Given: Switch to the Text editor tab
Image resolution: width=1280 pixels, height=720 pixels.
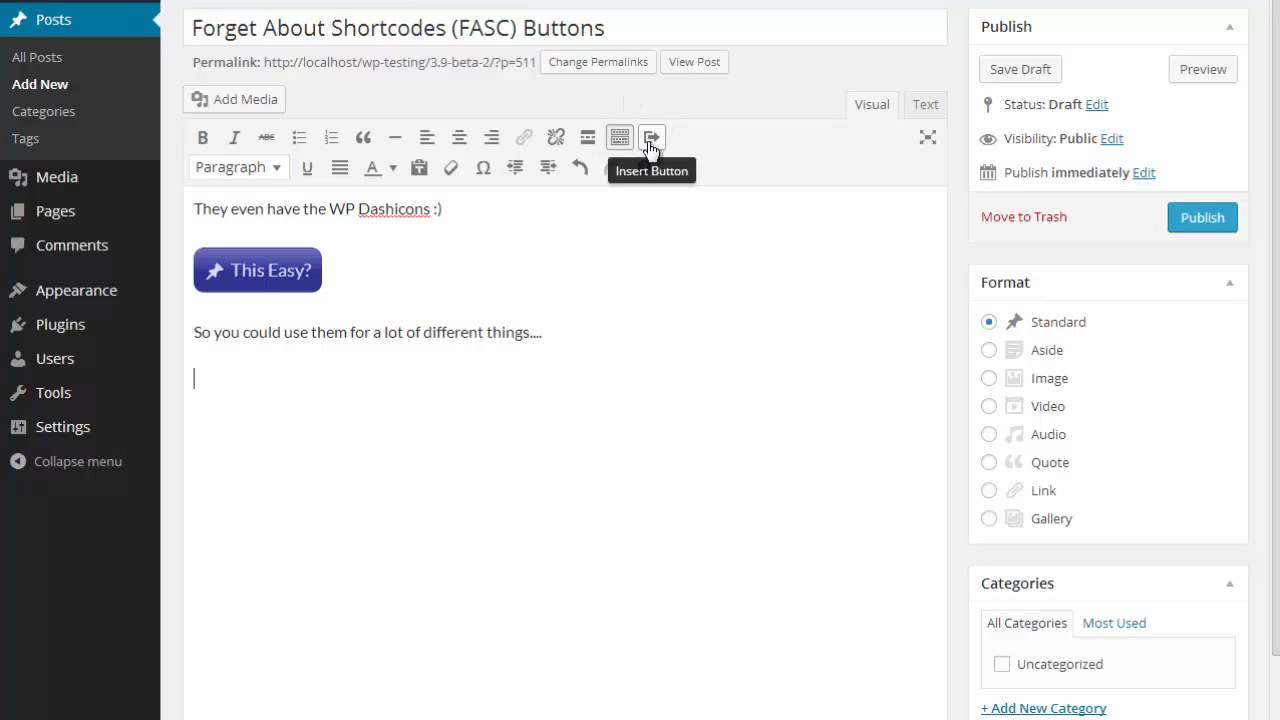Looking at the screenshot, I should 925,104.
